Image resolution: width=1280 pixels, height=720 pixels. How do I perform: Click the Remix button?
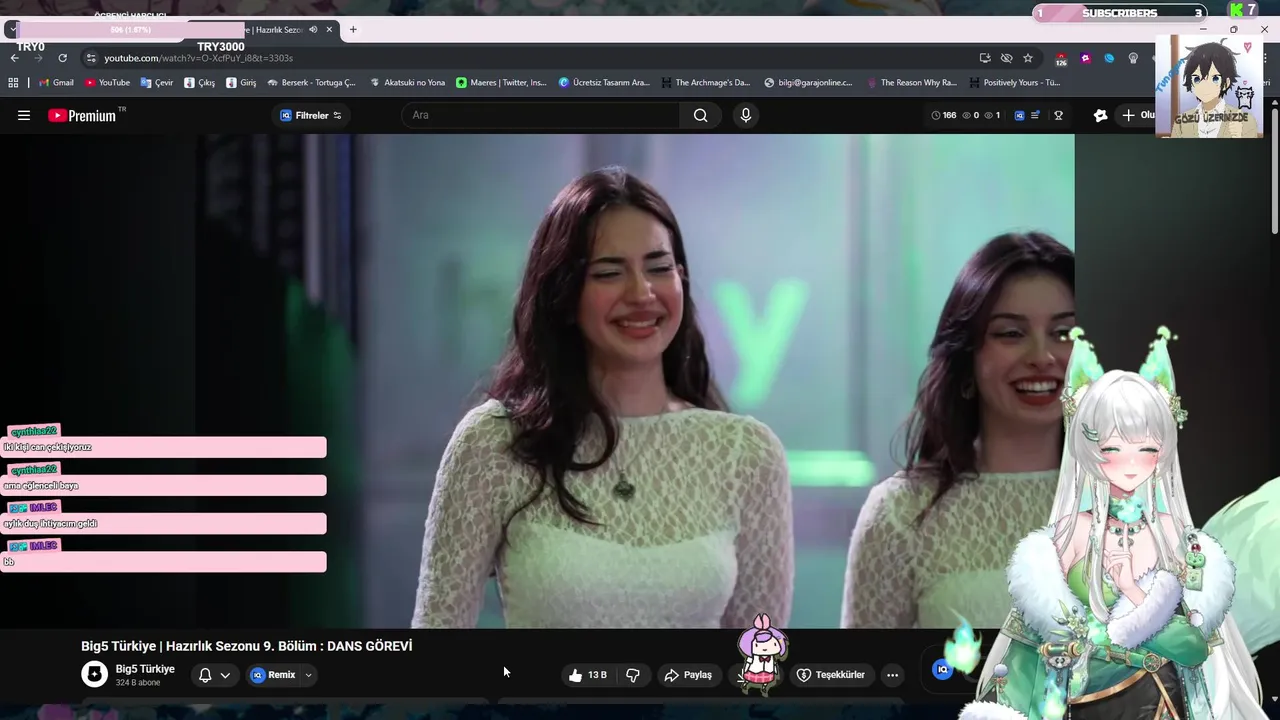(273, 675)
